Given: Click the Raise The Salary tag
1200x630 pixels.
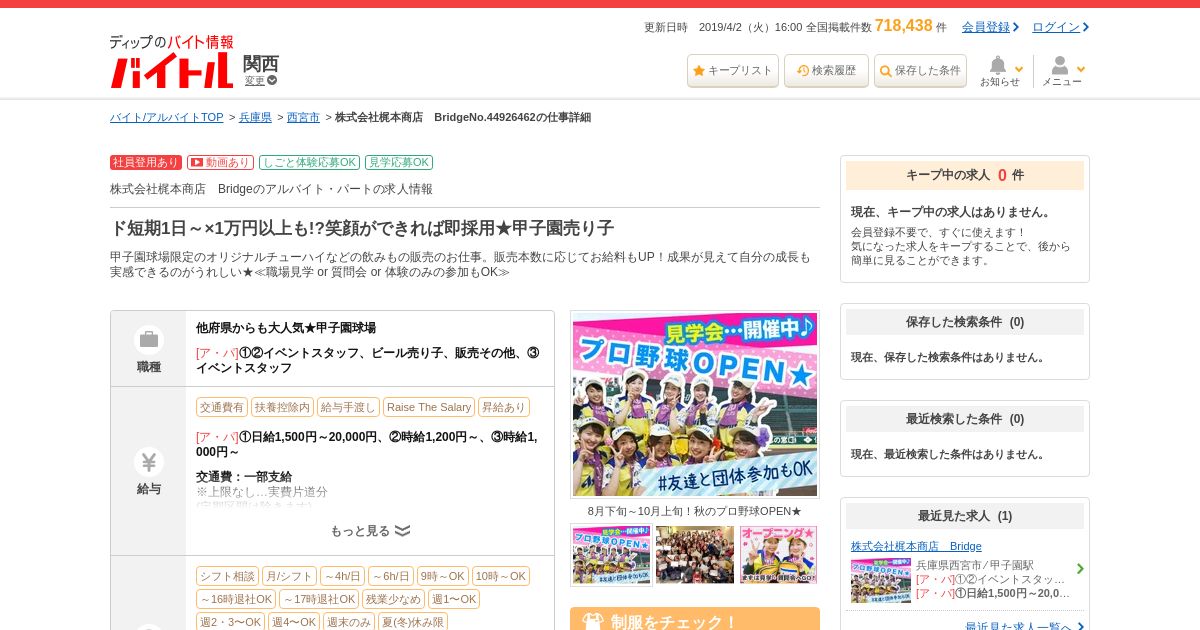Looking at the screenshot, I should pyautogui.click(x=429, y=407).
